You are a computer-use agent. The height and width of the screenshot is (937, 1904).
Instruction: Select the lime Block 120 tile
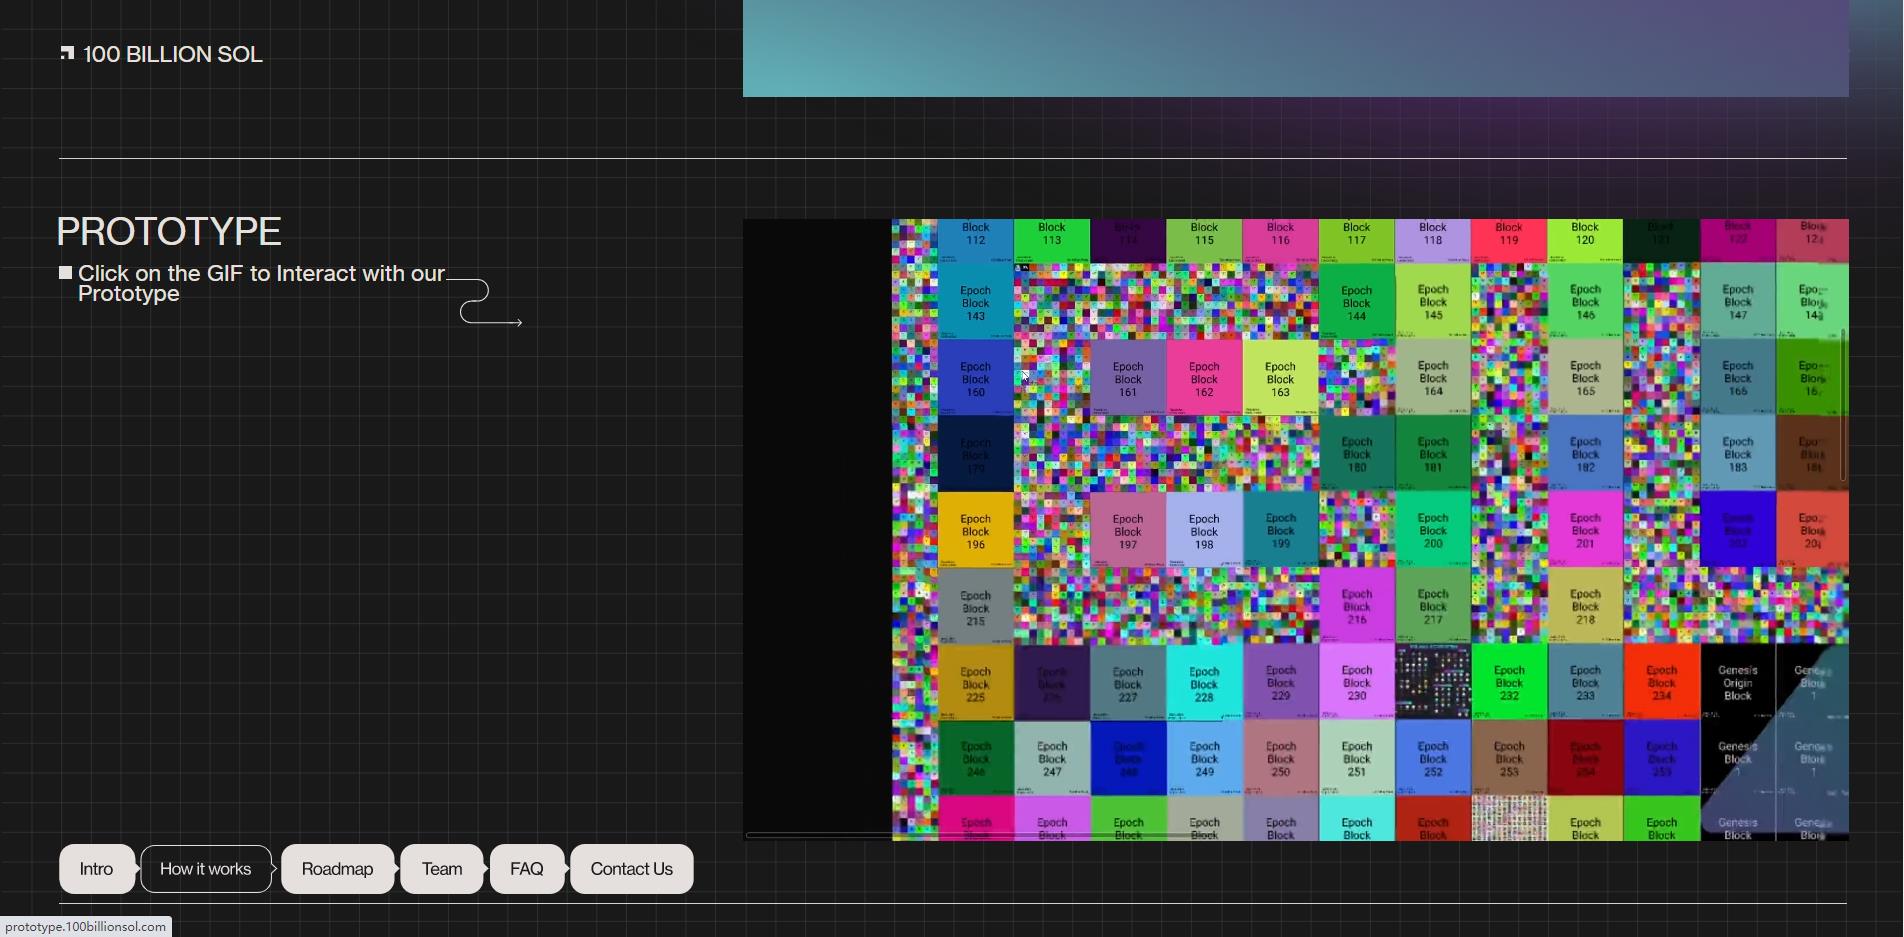1585,241
